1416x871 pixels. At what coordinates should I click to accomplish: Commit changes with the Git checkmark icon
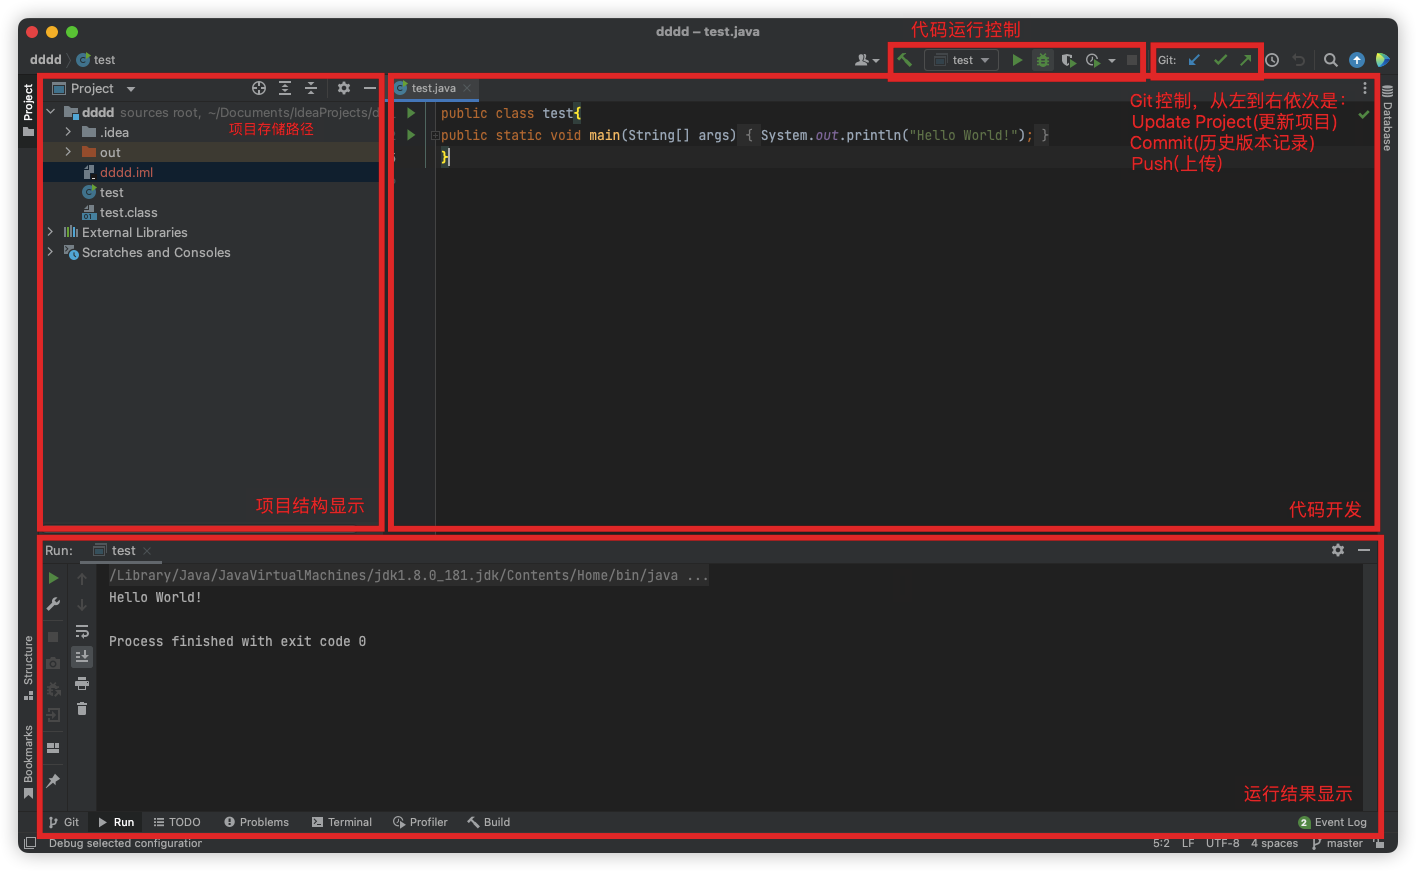[x=1220, y=60]
